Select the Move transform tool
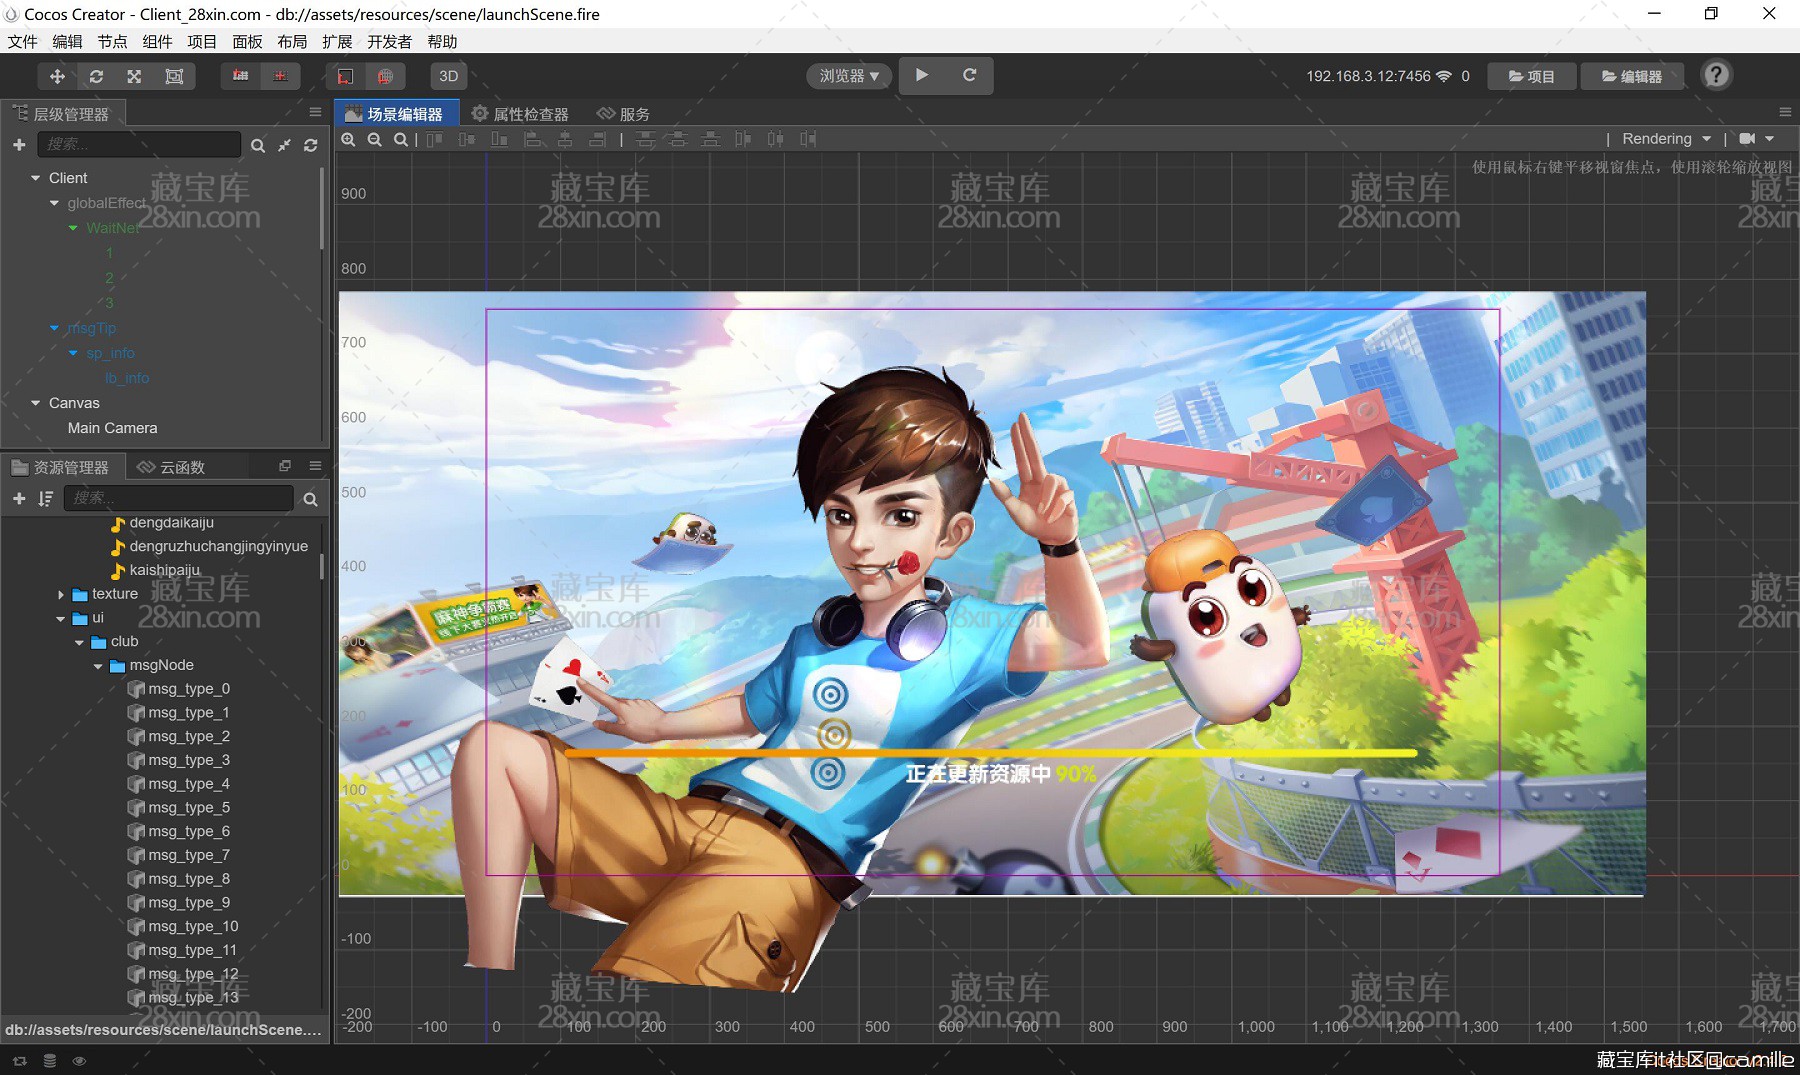Screen dimensions: 1800x1075 pos(57,76)
